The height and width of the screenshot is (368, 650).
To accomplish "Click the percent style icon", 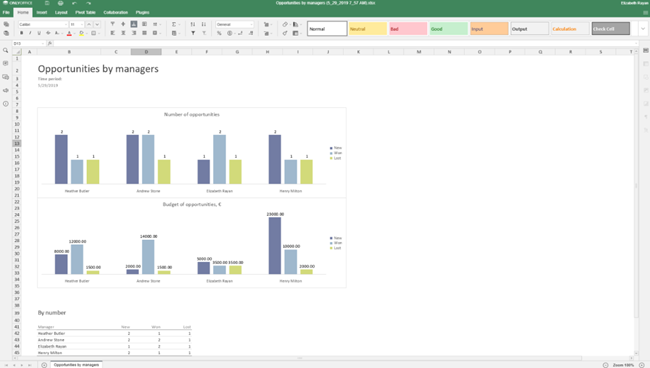I will [x=219, y=33].
